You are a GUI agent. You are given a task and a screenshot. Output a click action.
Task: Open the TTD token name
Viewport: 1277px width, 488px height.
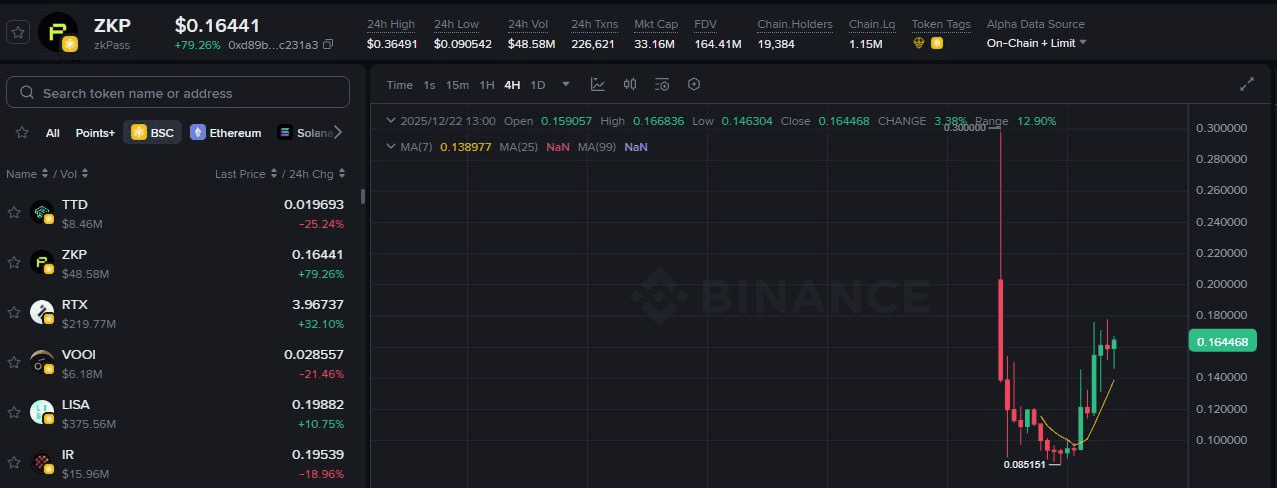tap(75, 204)
